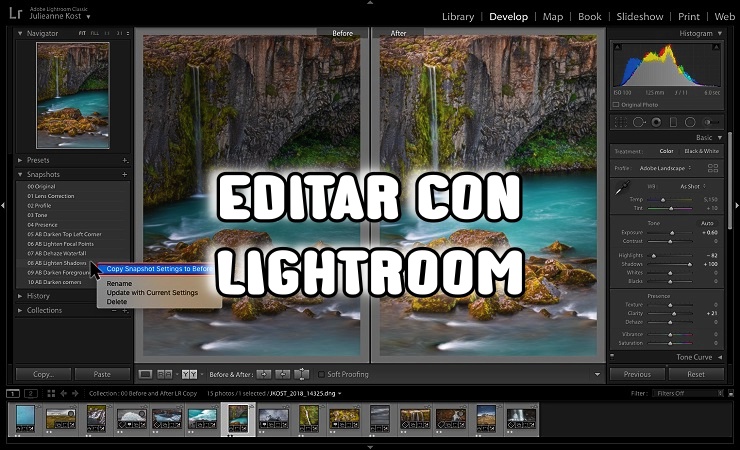
Task: Select the Red Eye Correction tool
Action: tap(656, 122)
